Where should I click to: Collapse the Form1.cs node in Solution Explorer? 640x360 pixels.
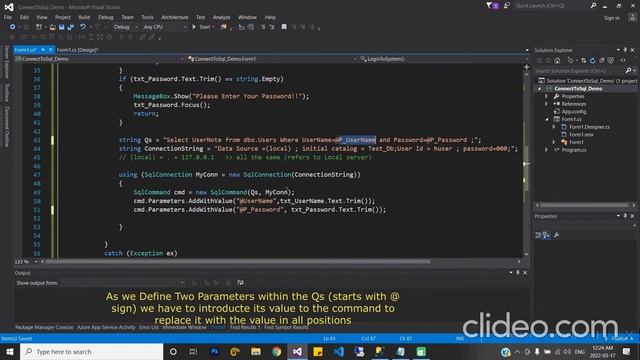click(x=547, y=119)
